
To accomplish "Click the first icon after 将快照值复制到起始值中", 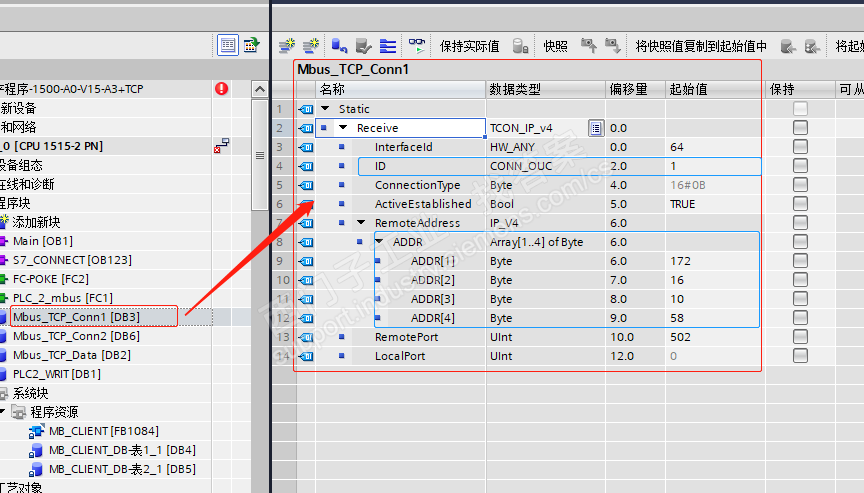I will (x=788, y=46).
